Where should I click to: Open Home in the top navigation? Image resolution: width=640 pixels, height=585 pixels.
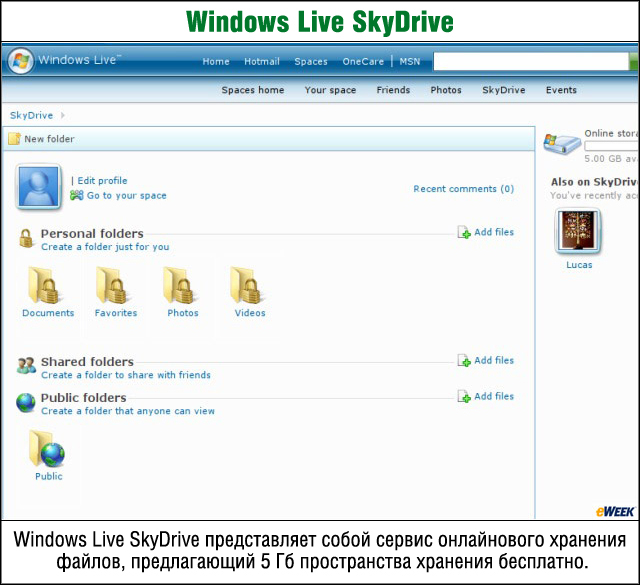(x=216, y=62)
